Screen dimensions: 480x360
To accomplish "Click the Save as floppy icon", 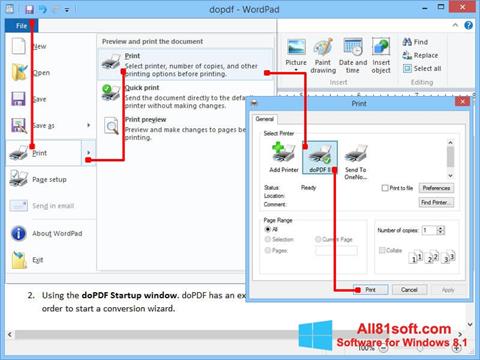I will (19, 125).
